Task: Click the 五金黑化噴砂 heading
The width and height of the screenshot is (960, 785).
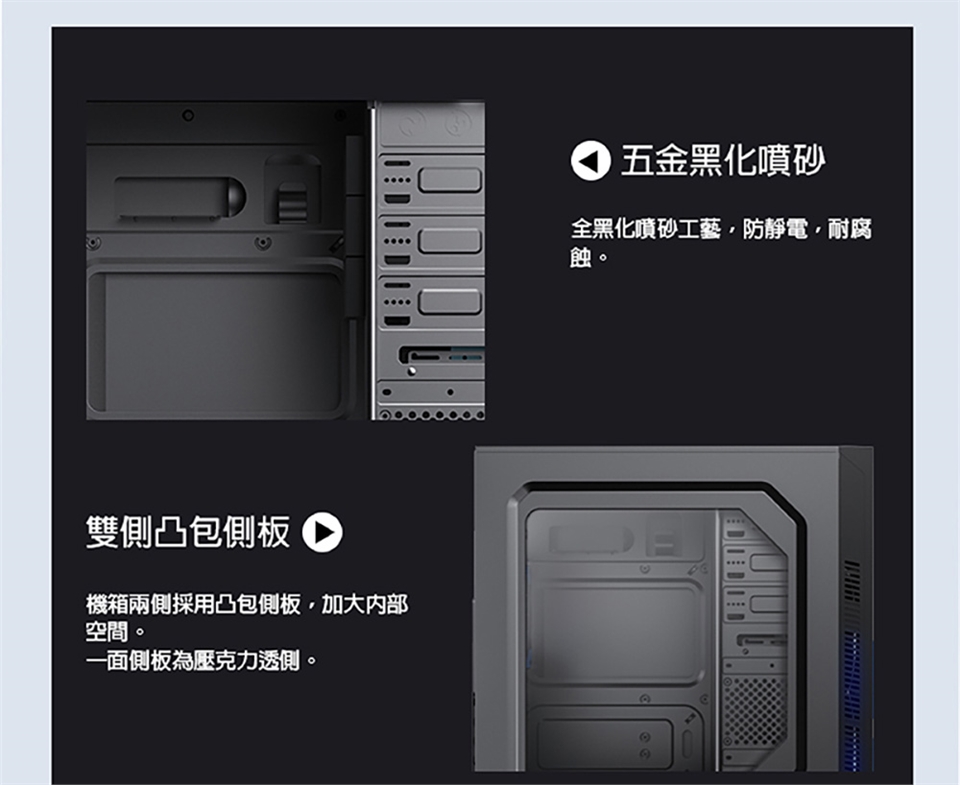Action: click(x=723, y=161)
